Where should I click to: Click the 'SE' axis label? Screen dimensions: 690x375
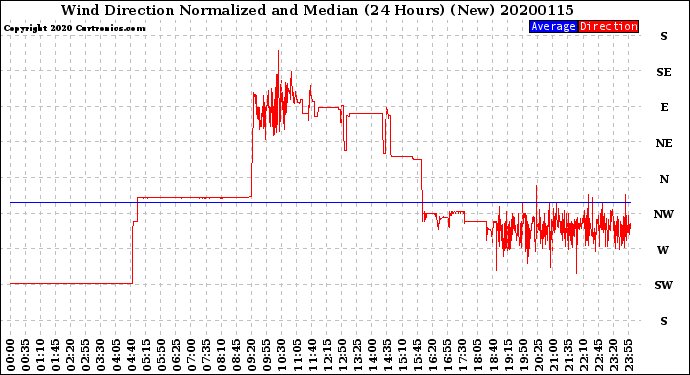[664, 72]
